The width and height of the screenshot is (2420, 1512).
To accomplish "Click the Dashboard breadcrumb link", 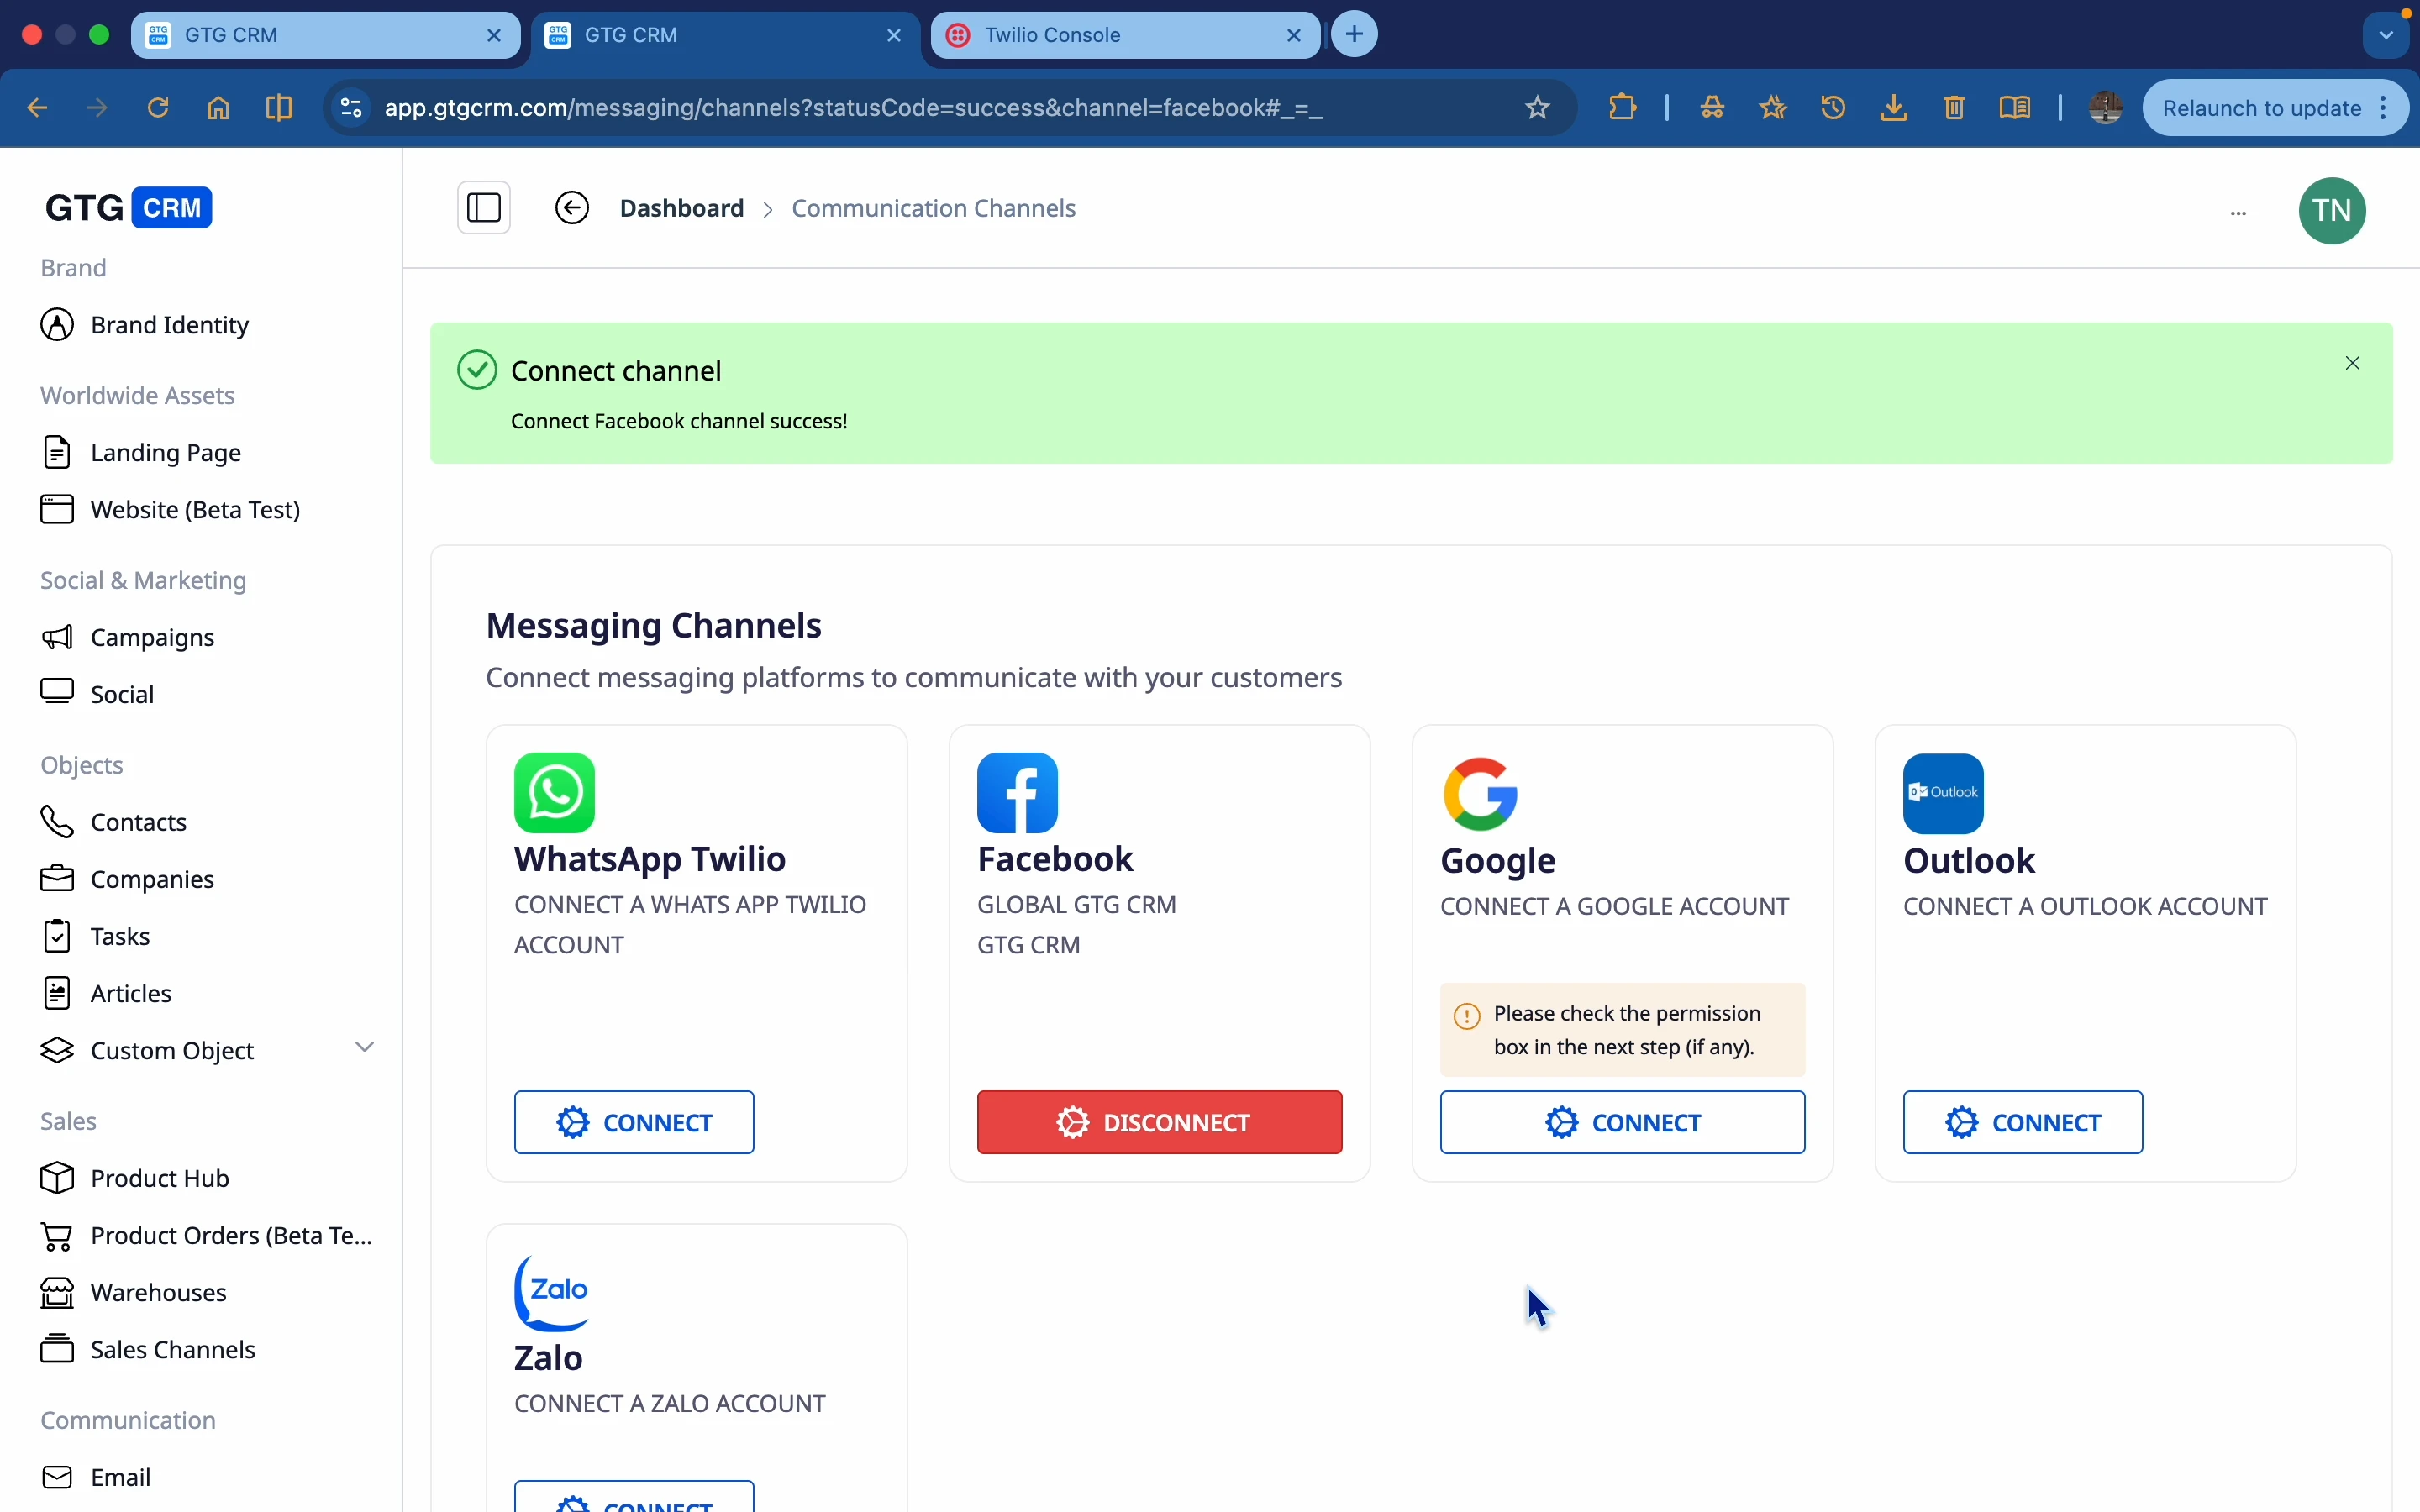I will pyautogui.click(x=682, y=207).
